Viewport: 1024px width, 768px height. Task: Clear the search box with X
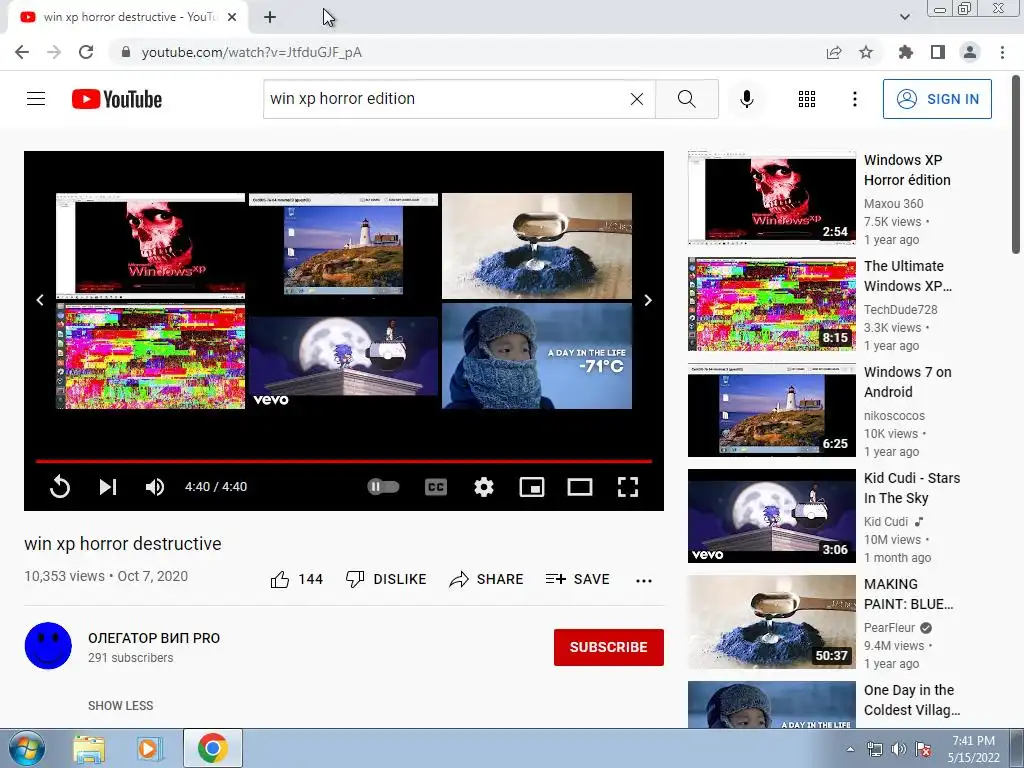[x=637, y=99]
